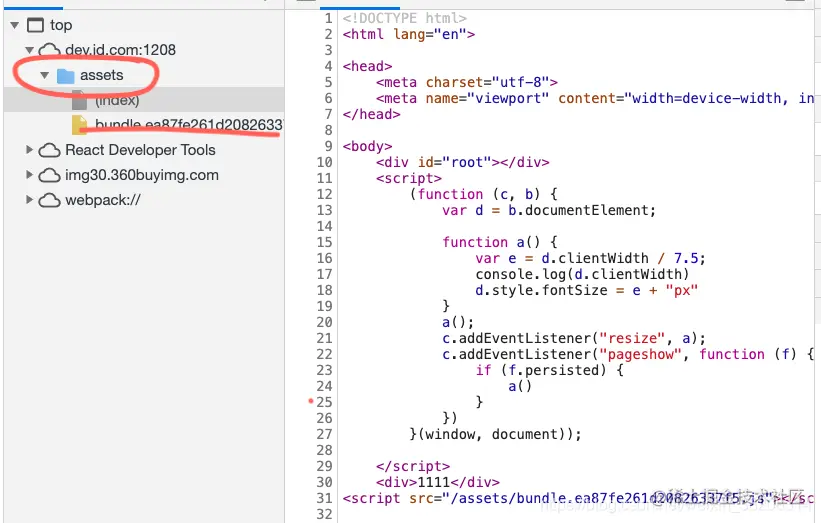Click the cloud icon beside webpack://
821x523 pixels.
pos(49,200)
